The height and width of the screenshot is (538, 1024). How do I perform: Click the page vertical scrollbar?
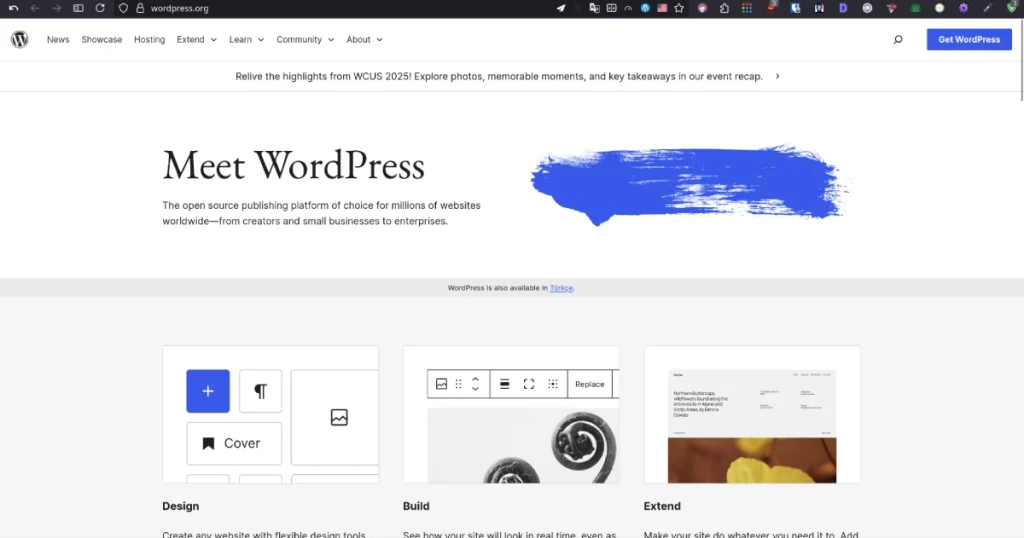tap(1021, 60)
